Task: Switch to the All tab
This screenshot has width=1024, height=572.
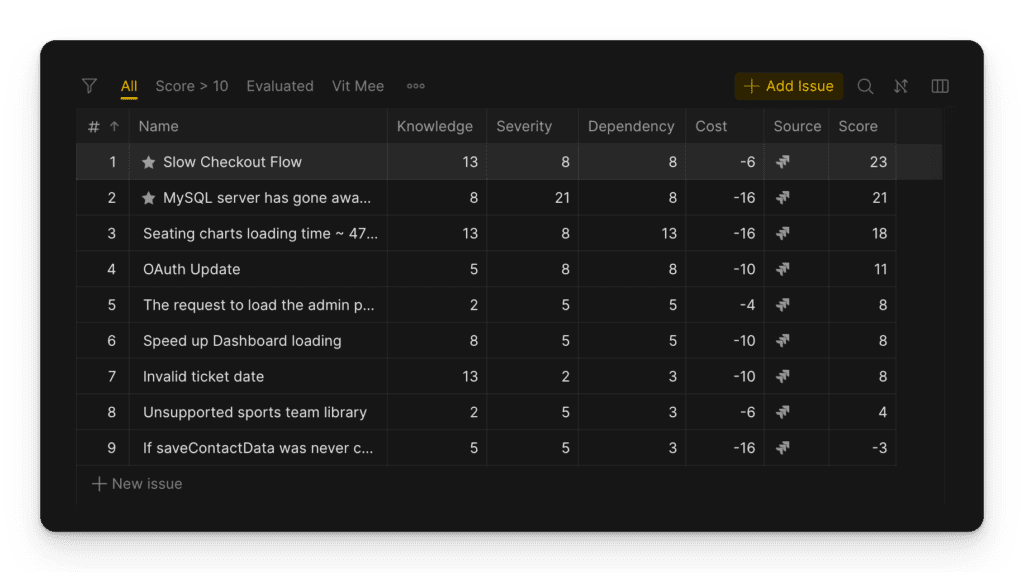Action: pyautogui.click(x=129, y=86)
